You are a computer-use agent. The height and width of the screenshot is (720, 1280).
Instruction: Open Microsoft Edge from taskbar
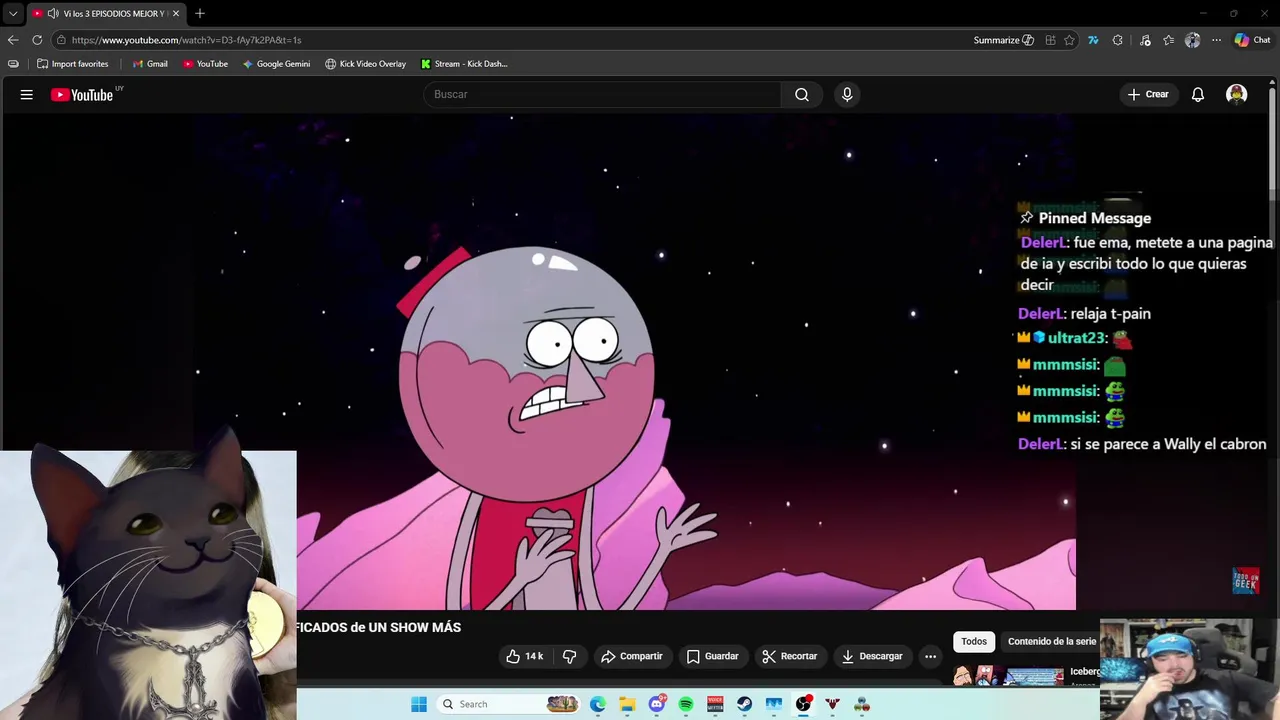[597, 704]
